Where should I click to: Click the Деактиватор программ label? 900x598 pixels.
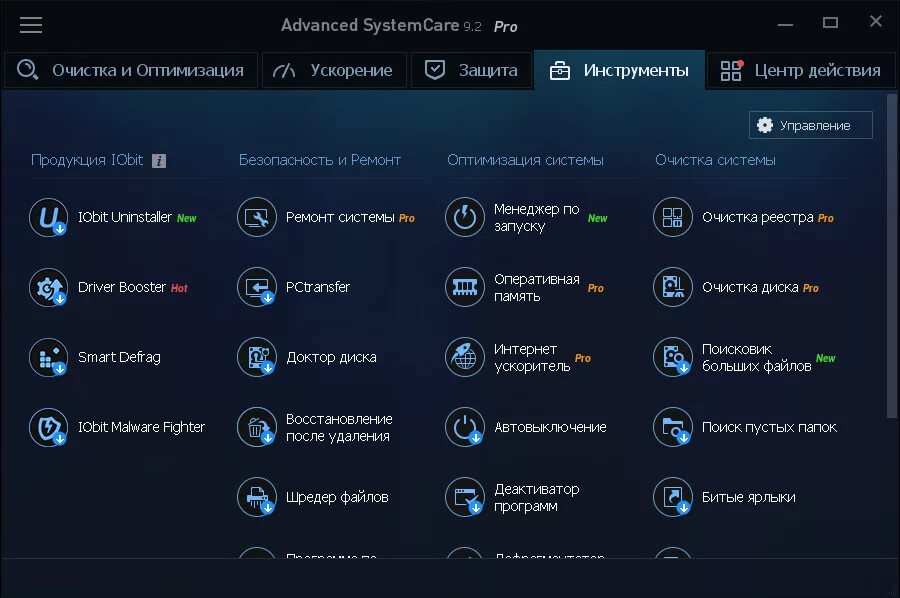537,498
